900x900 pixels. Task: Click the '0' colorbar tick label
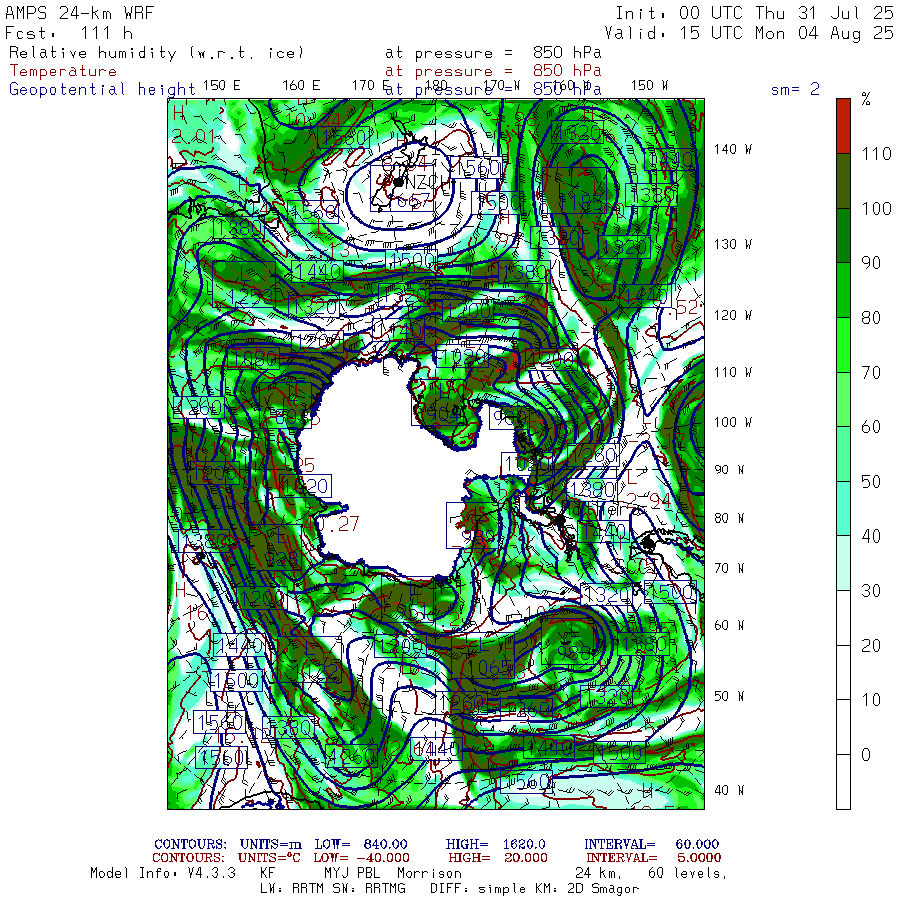(866, 754)
